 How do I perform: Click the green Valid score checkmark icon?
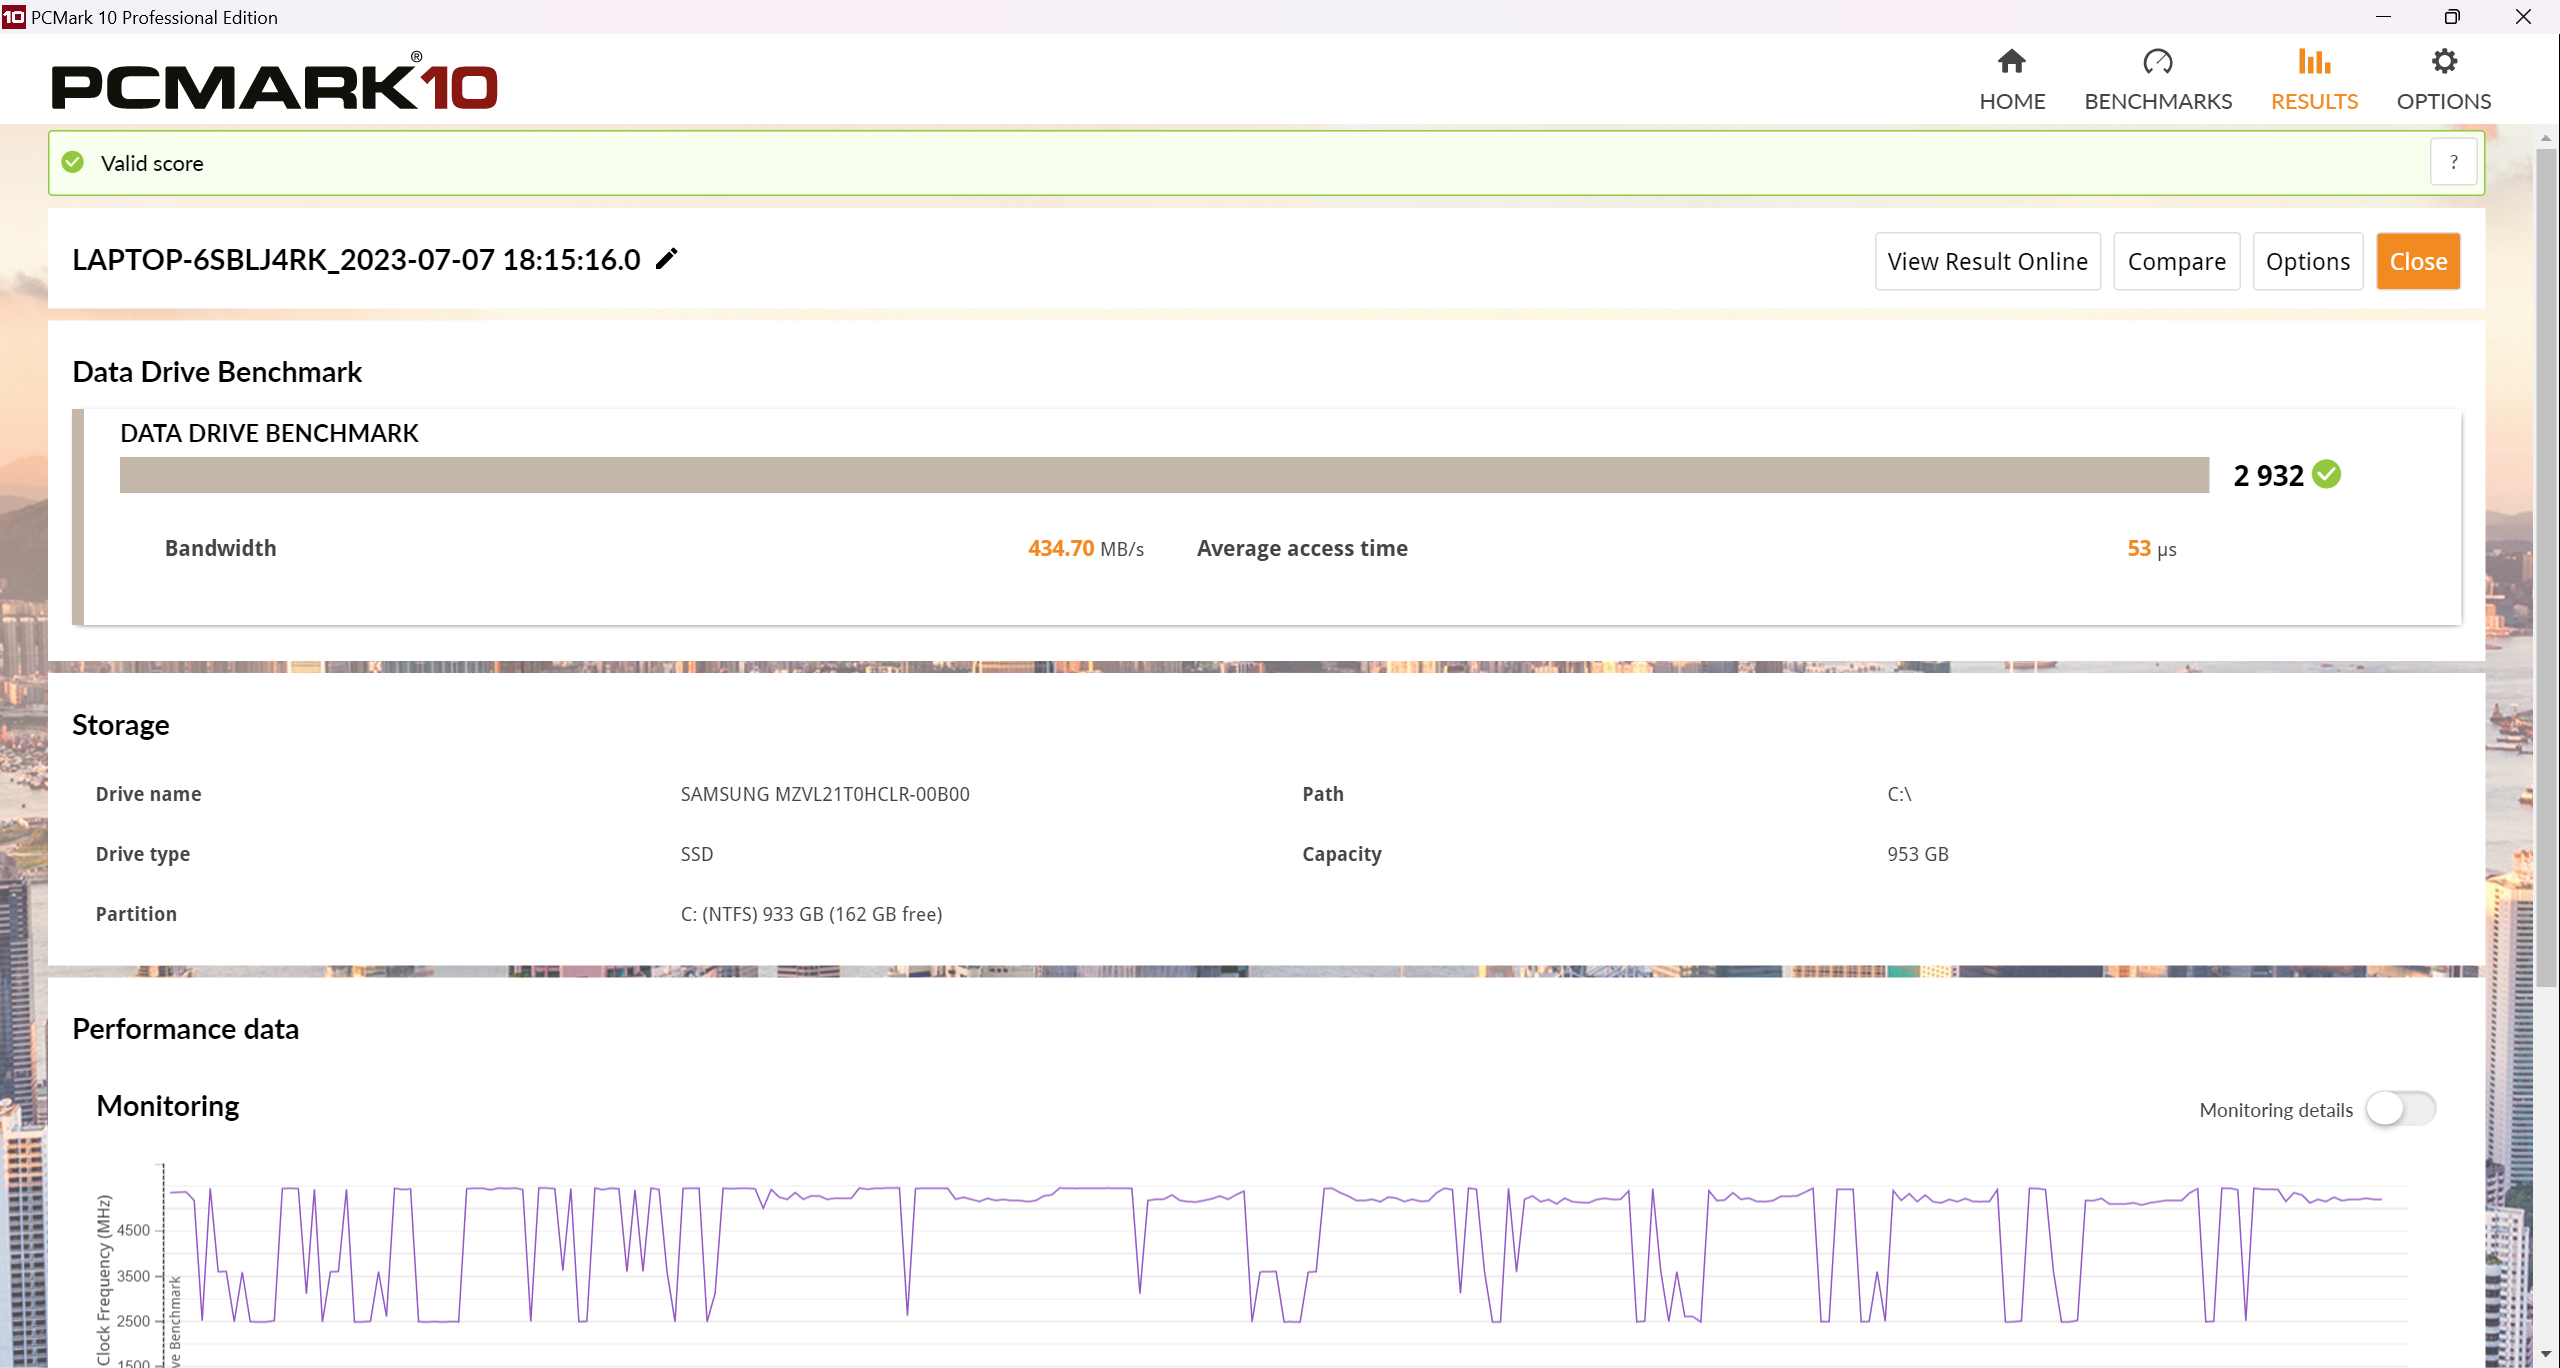(73, 162)
